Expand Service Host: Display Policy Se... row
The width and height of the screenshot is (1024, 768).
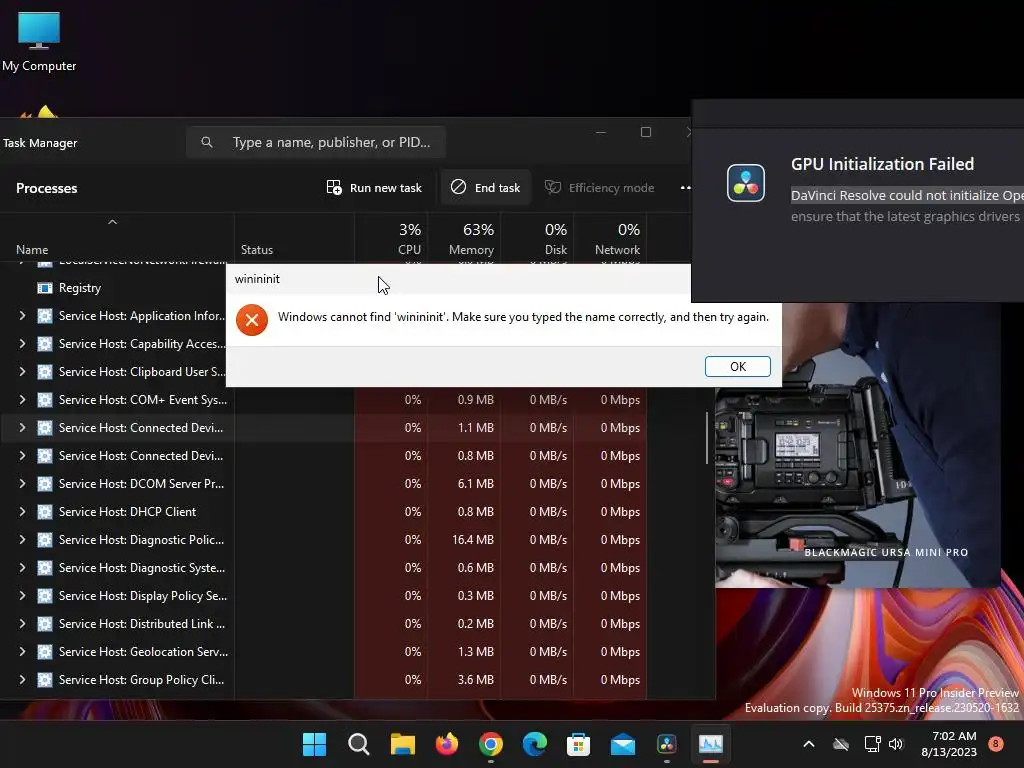click(22, 596)
